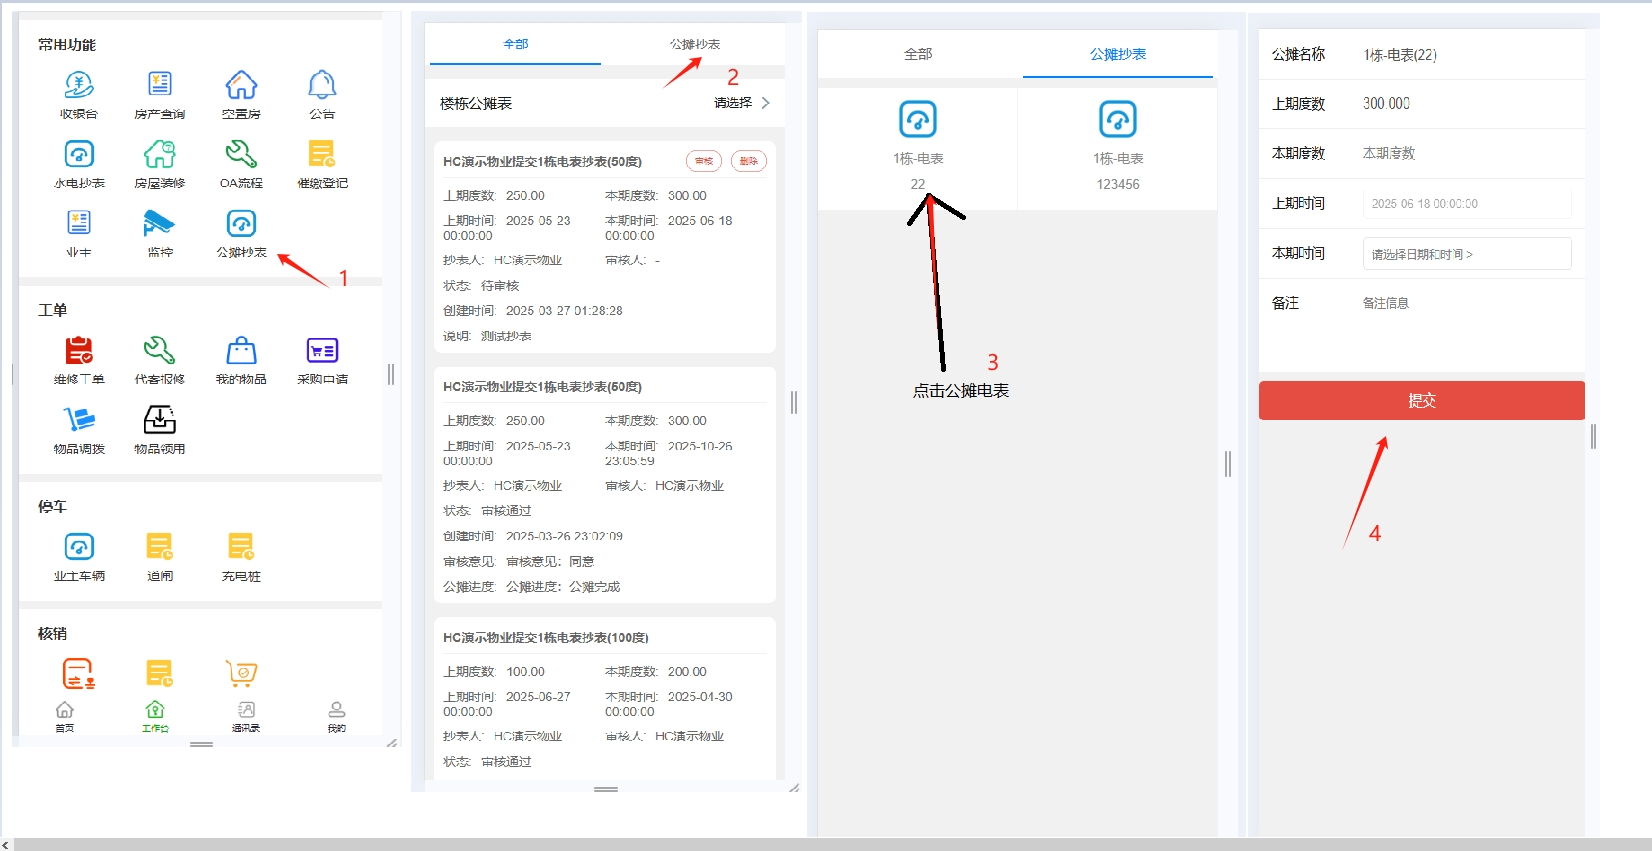1652x851 pixels.
Task: Expand the 楼栋公摊表 请选择 selector
Action: (x=741, y=103)
